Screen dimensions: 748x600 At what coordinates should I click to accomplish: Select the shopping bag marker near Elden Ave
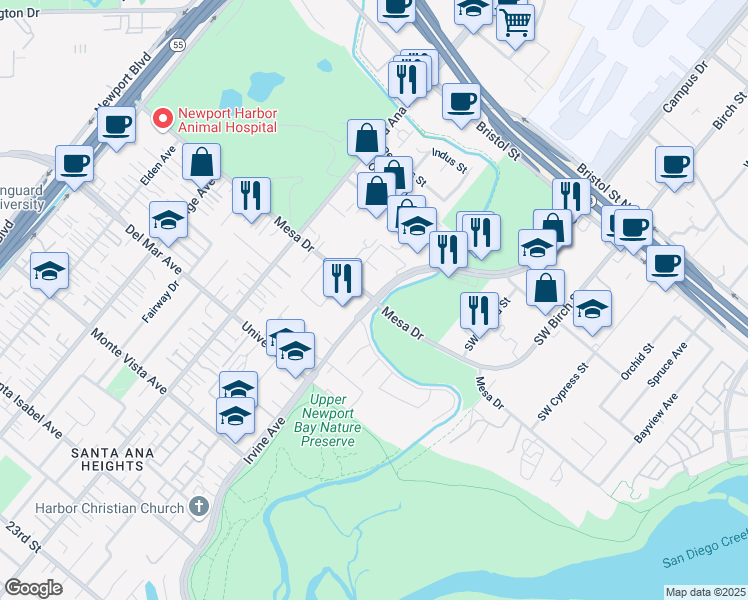point(201,164)
